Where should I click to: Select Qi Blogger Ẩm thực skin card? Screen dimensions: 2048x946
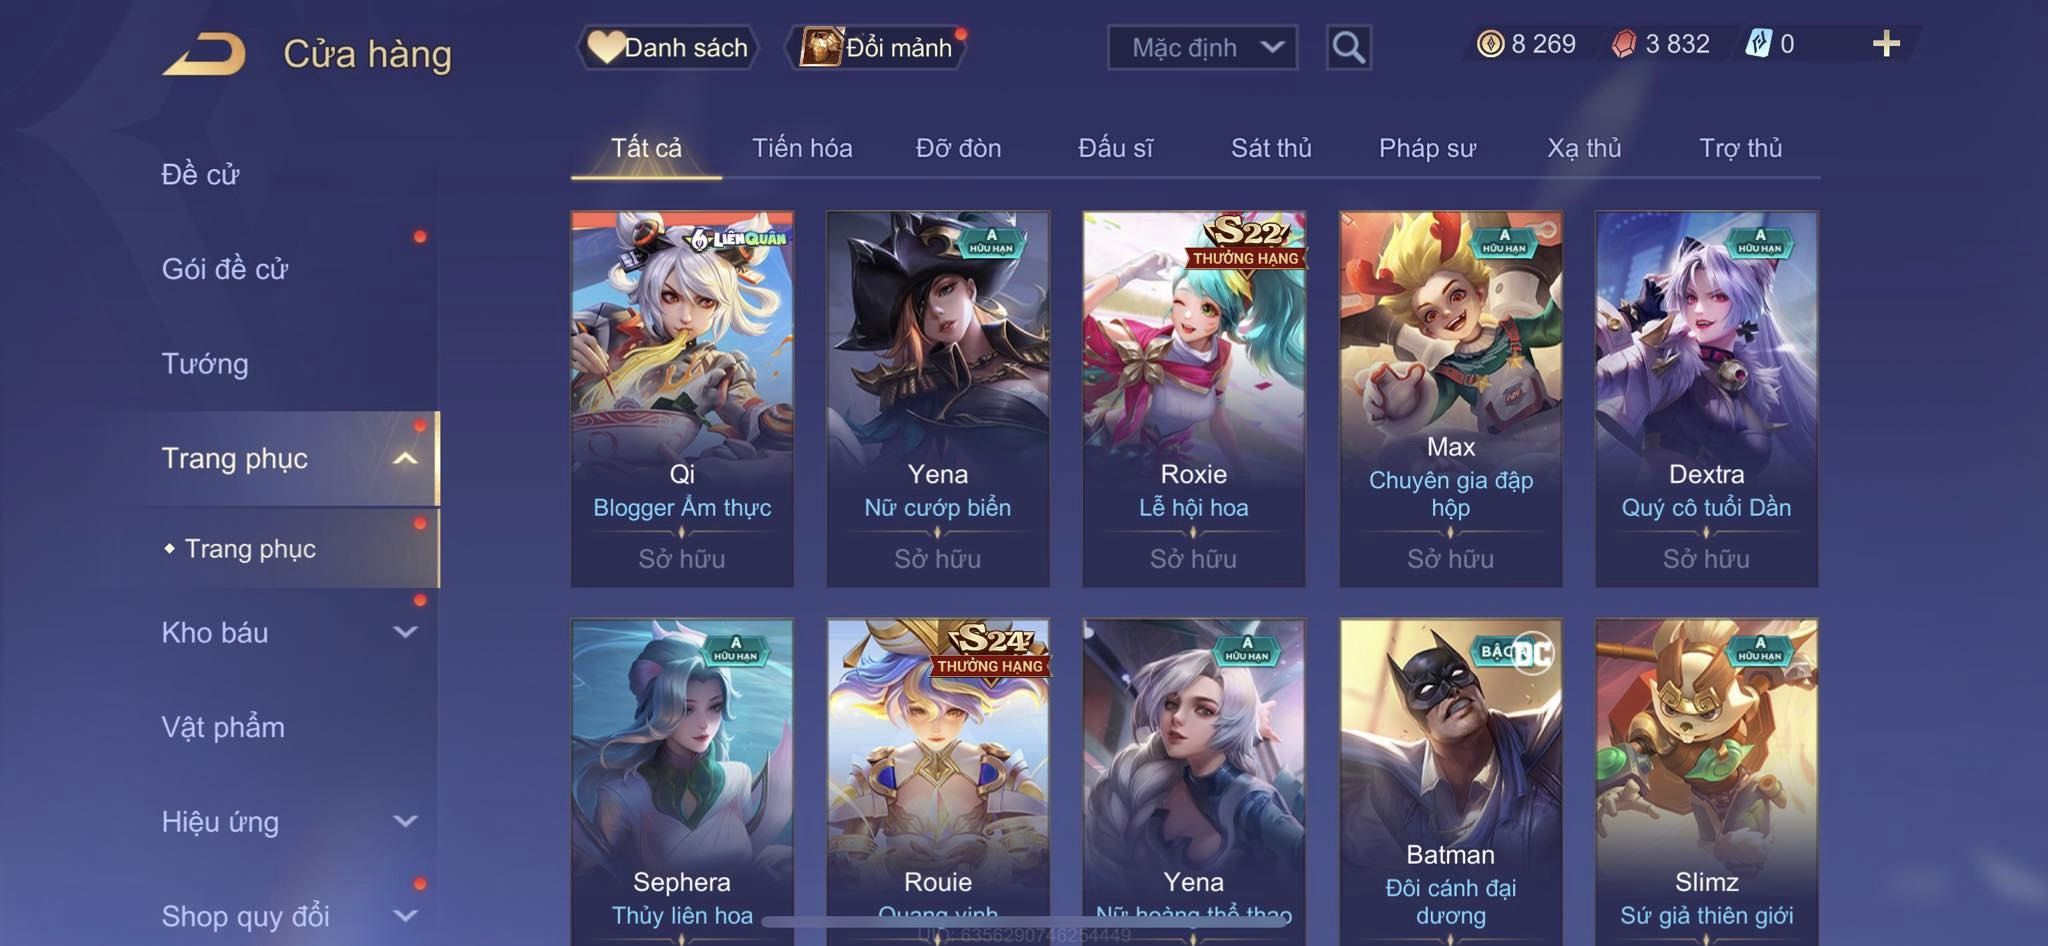[x=682, y=398]
